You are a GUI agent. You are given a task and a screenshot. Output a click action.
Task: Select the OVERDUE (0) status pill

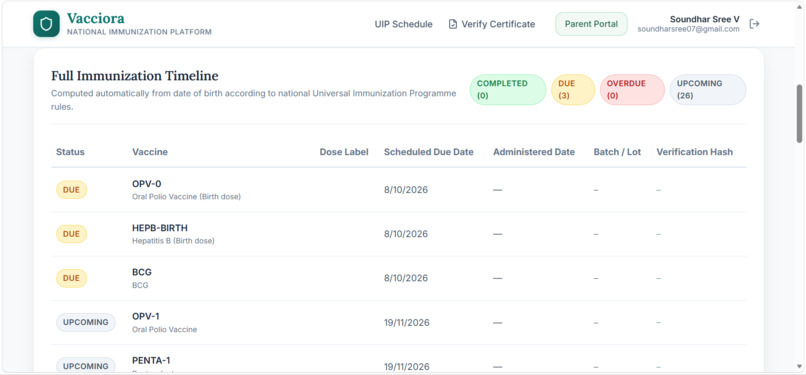[x=632, y=89]
